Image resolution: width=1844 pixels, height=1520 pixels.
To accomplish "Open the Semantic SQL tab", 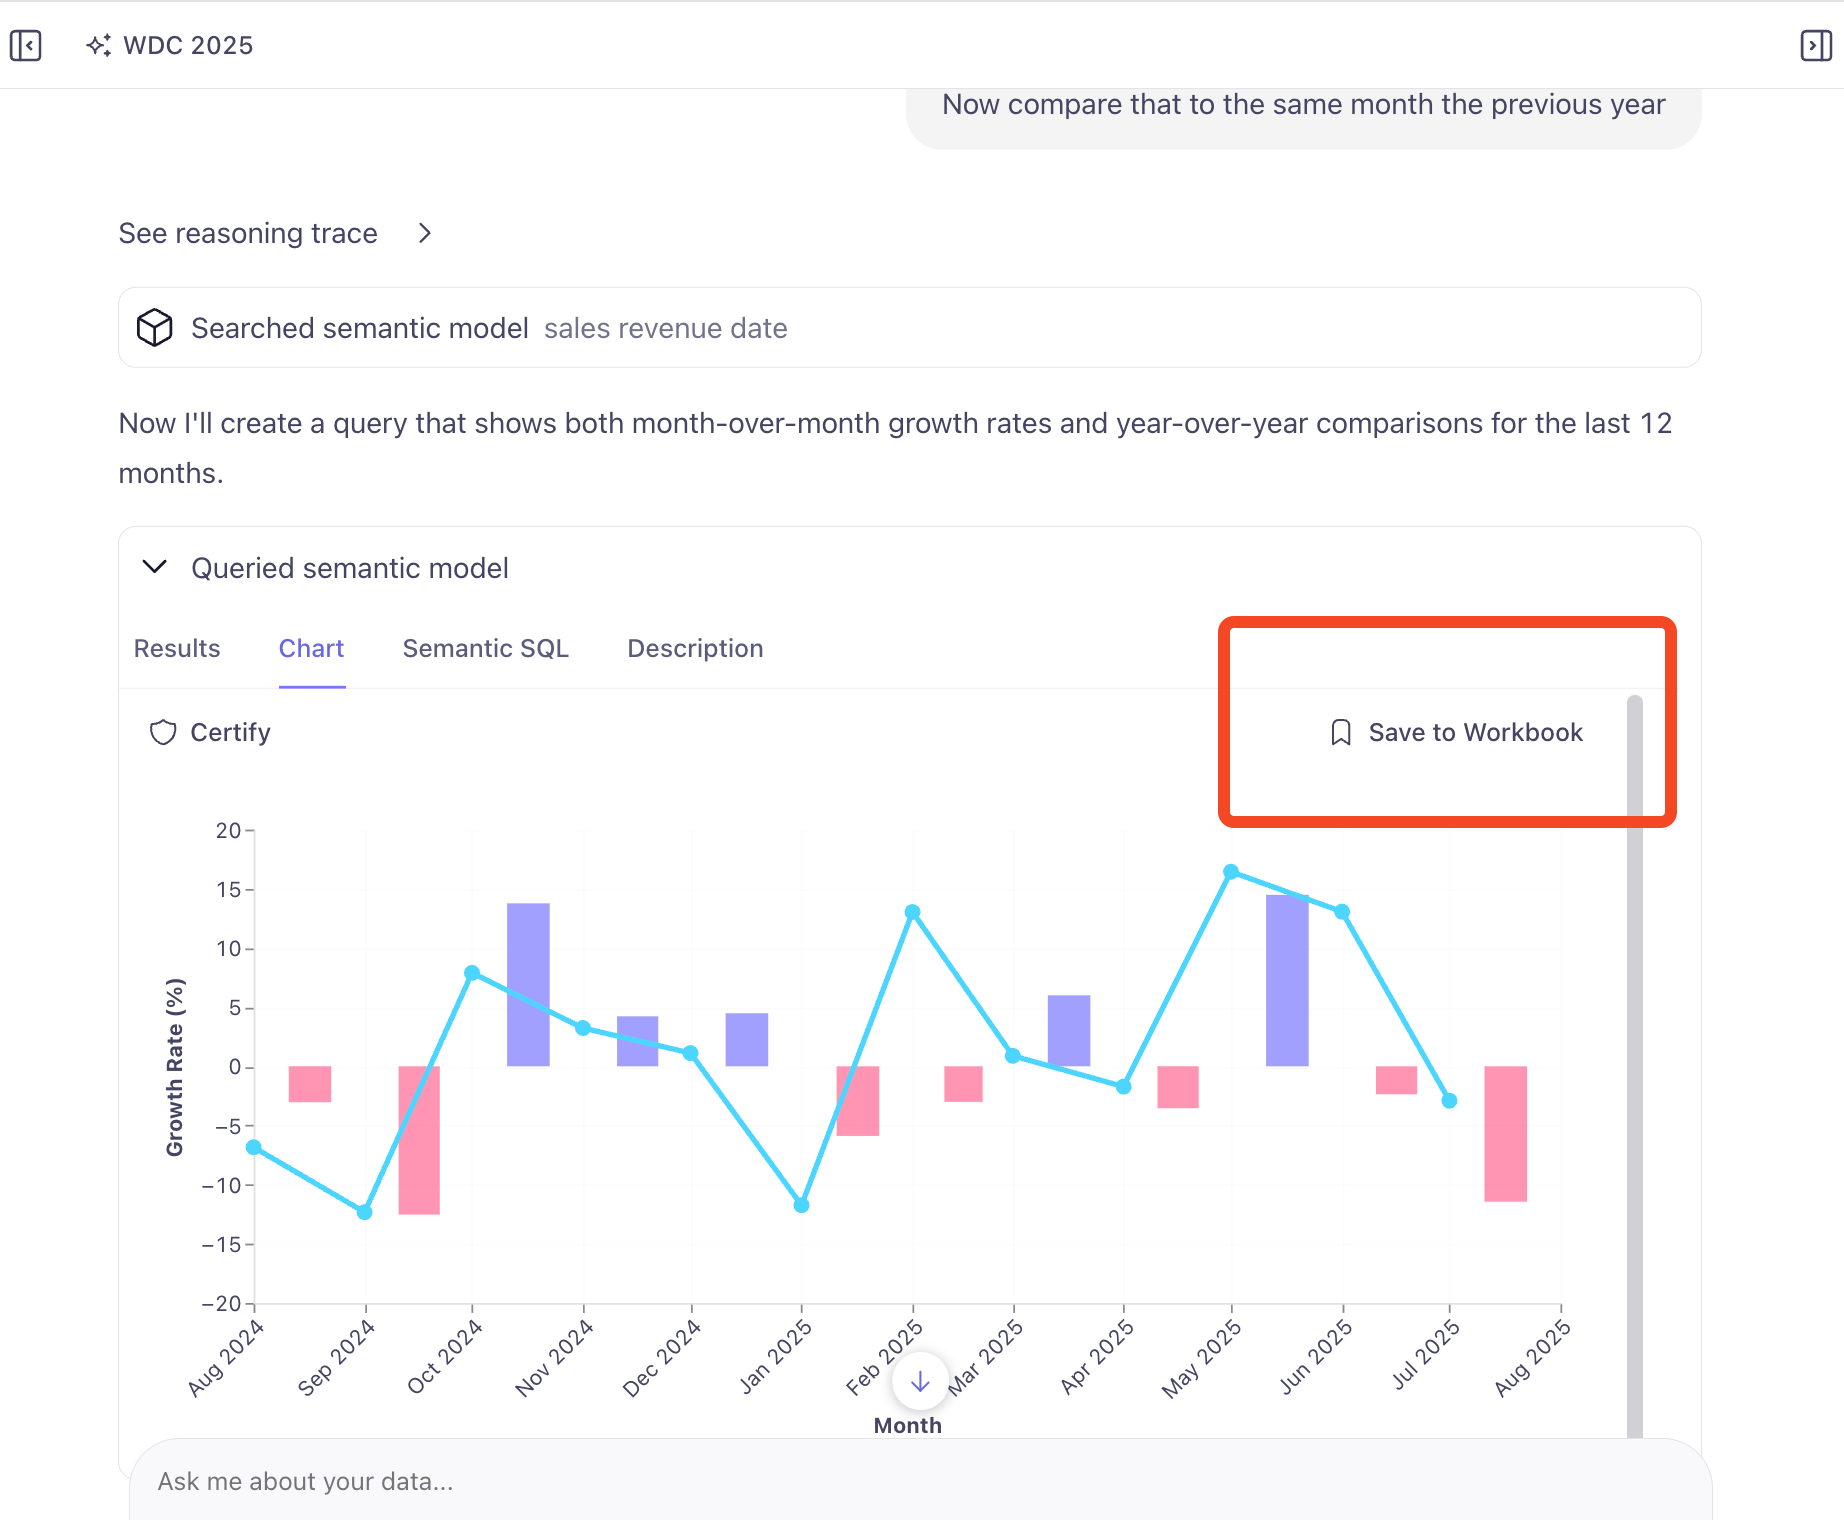I will pos(485,648).
